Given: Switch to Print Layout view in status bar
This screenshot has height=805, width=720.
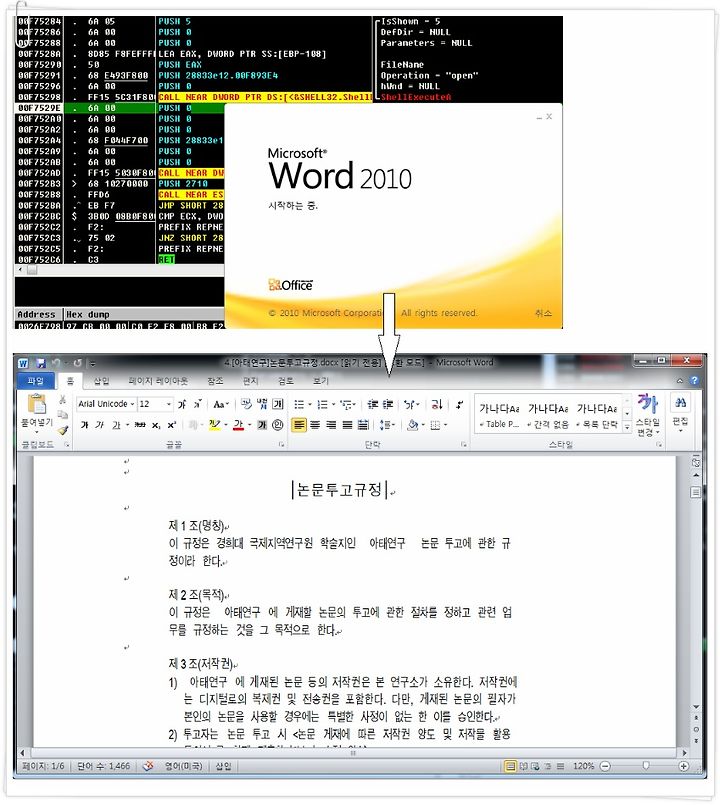Looking at the screenshot, I should [510, 766].
